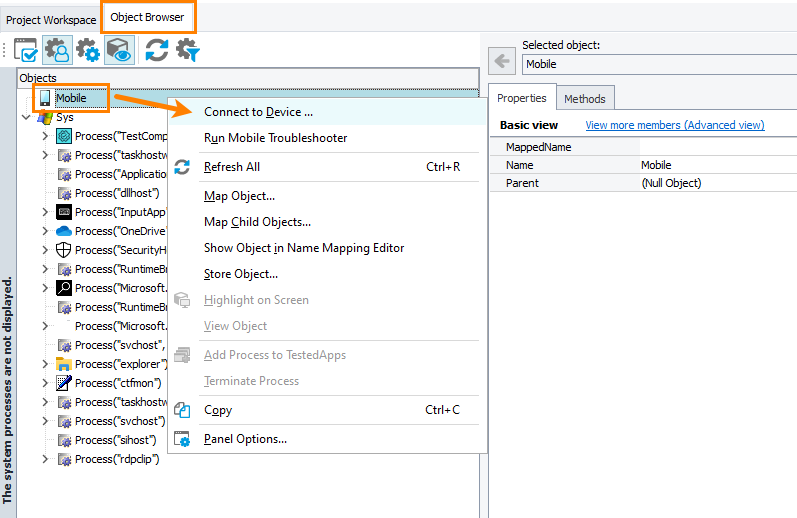Image resolution: width=797 pixels, height=518 pixels.
Task: Collapse the Sys node in the tree
Action: [27, 117]
